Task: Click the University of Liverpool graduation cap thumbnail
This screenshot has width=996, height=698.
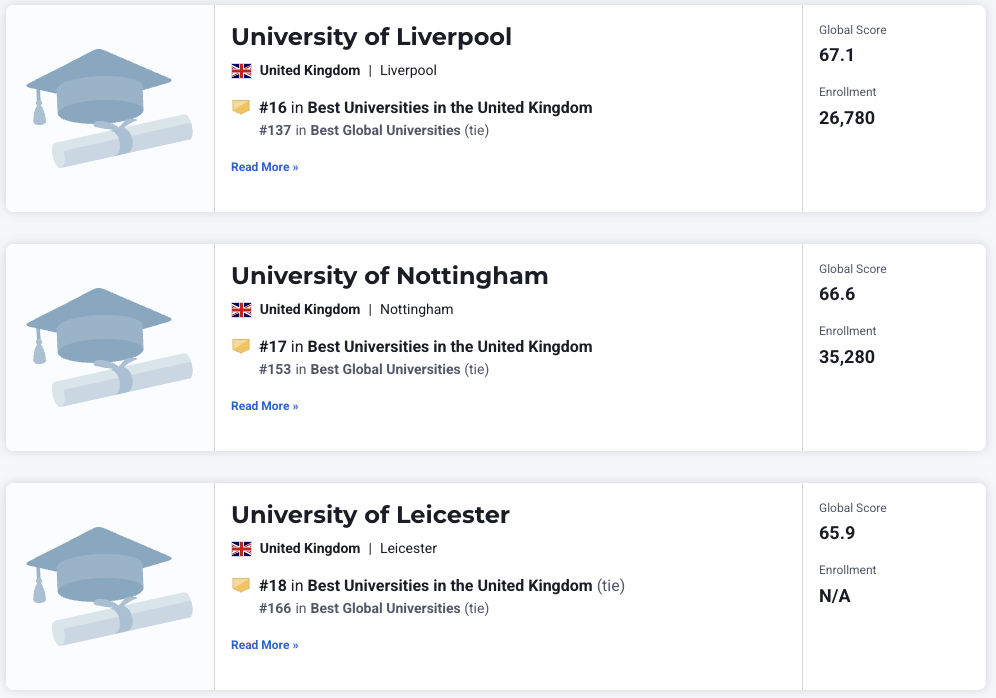Action: (109, 108)
